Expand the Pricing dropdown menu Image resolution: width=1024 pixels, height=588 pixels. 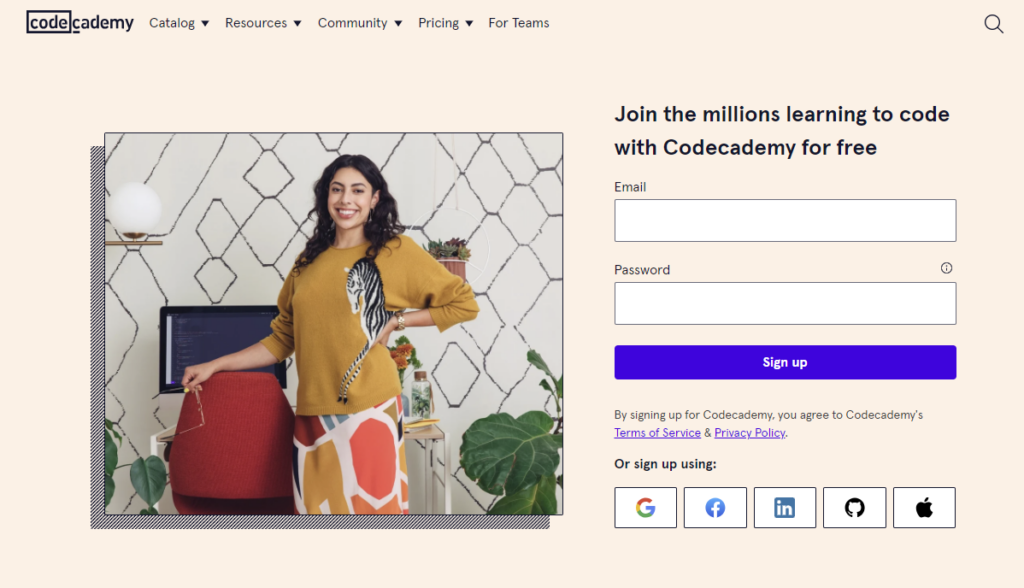coord(446,23)
